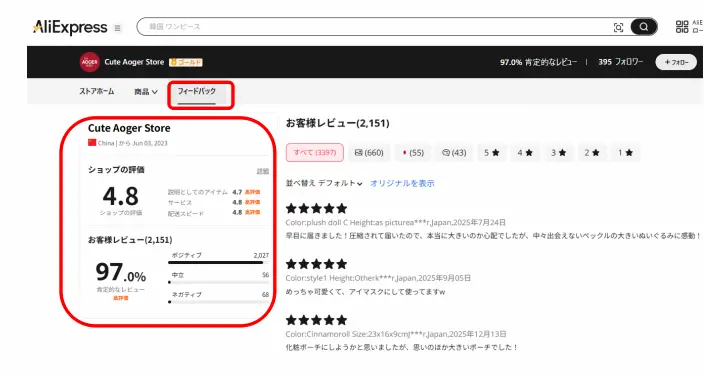The width and height of the screenshot is (705, 375).
Task: Follow the store with +フォロー button
Action: [676, 62]
